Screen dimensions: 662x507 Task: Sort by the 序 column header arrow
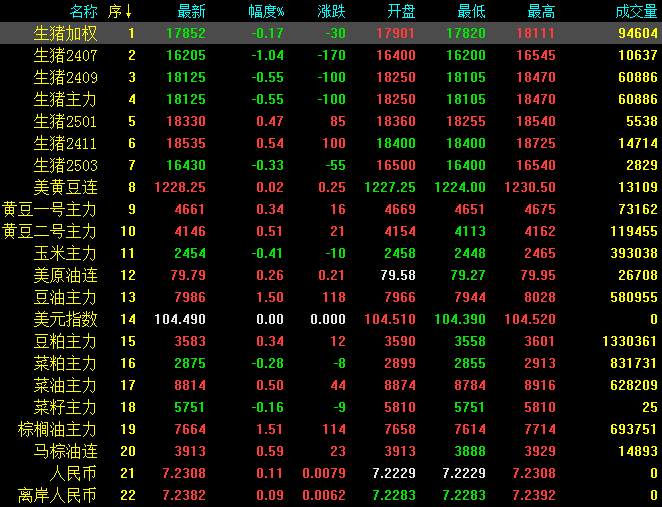(128, 12)
